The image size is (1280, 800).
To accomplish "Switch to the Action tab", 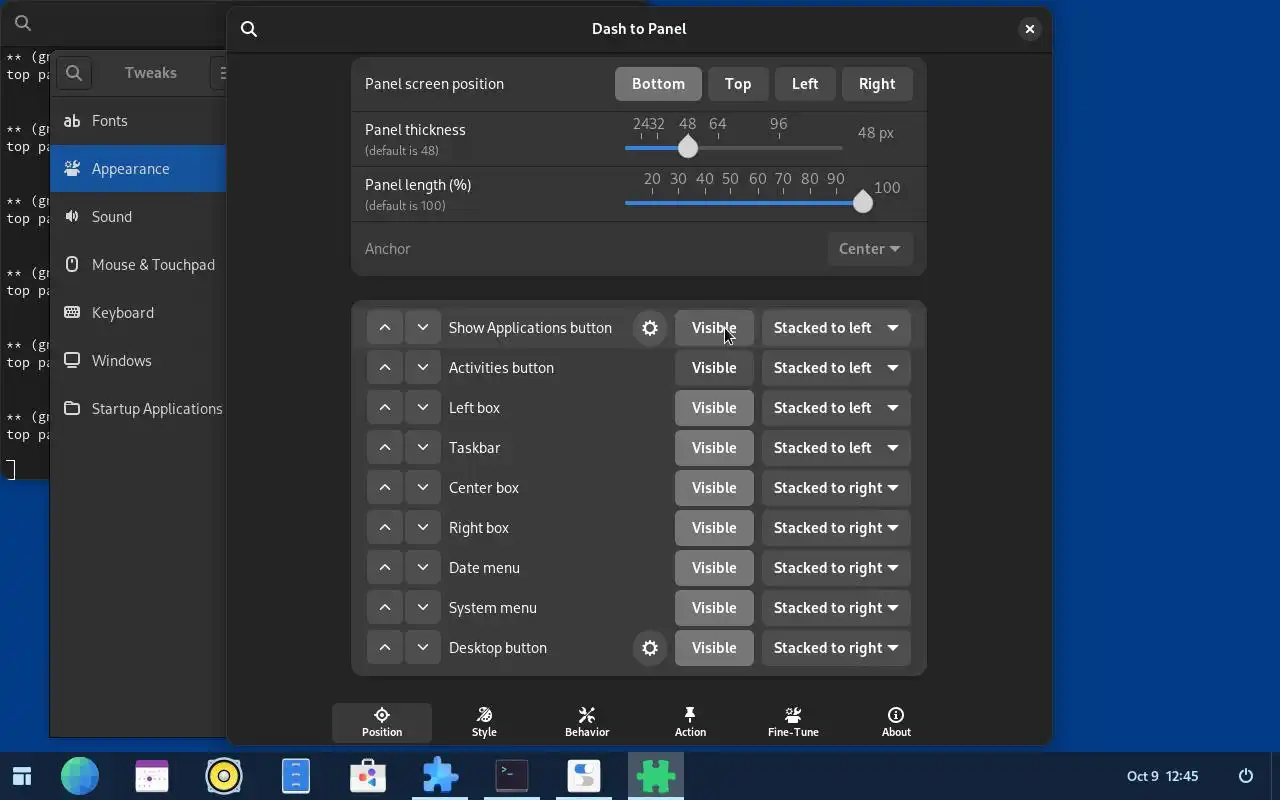I will [x=690, y=722].
